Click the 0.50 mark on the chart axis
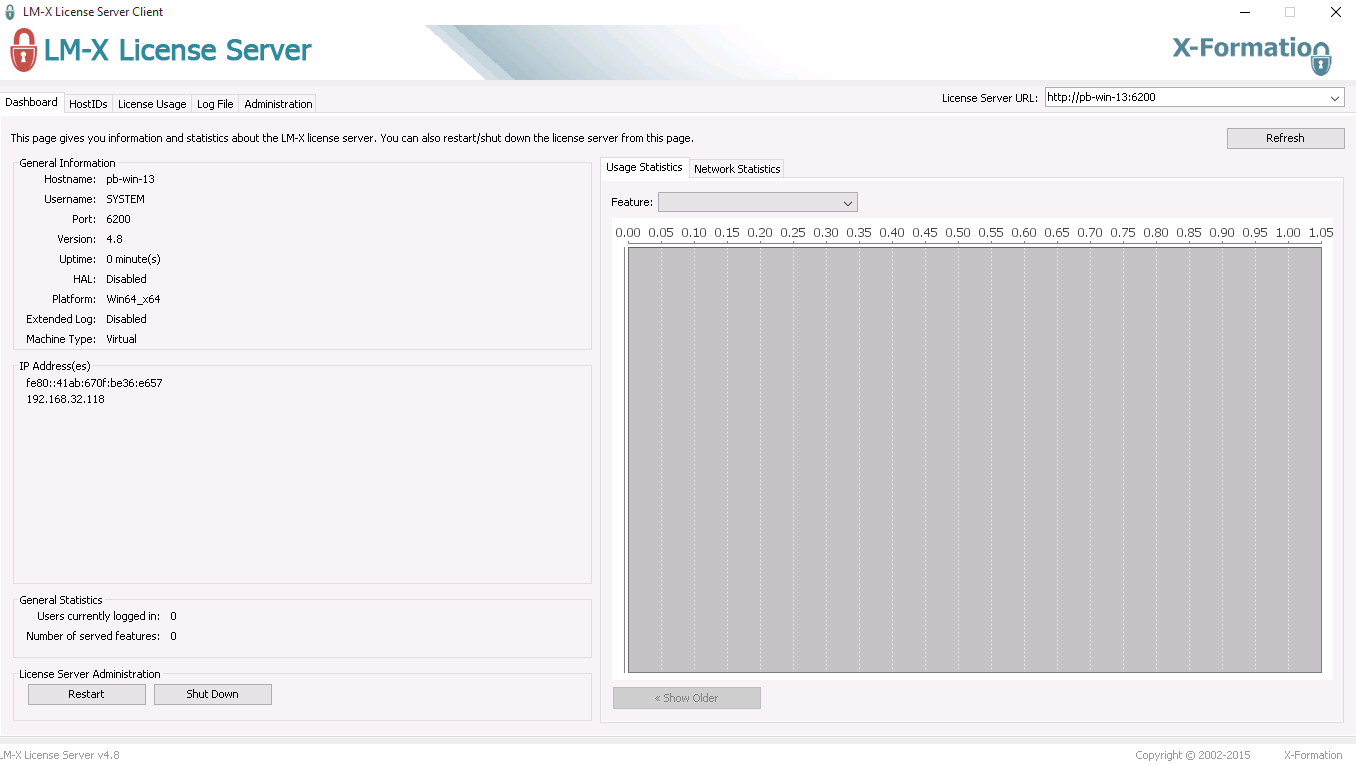The width and height of the screenshot is (1356, 764). pos(958,232)
